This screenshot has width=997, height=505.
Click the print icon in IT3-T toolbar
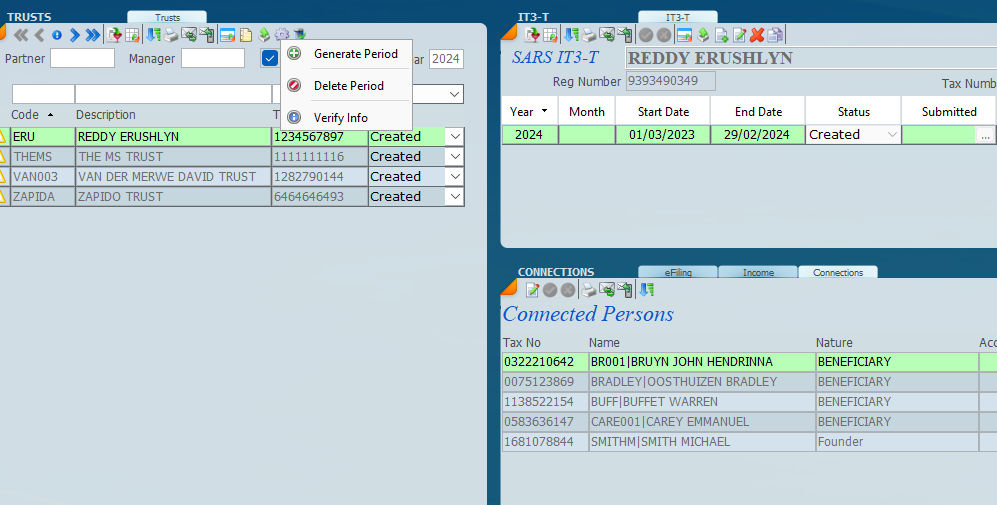588,35
